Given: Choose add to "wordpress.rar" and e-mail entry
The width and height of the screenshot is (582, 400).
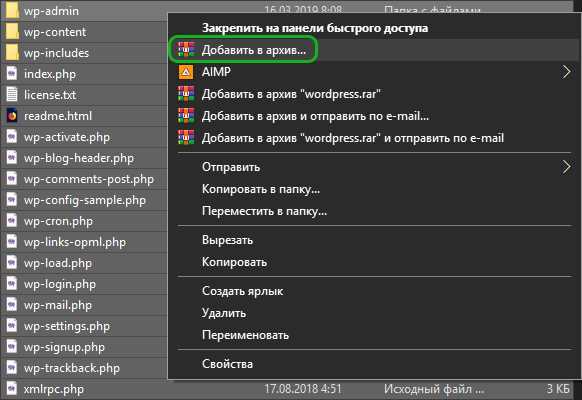Looking at the screenshot, I should coord(353,138).
